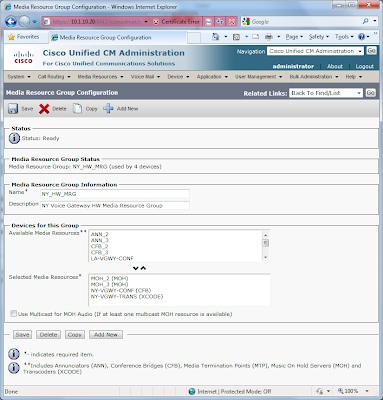Screen dimensions: 383x400
Task: Expand the address bar URL dropdown arrow
Action: pyautogui.click(x=146, y=22)
